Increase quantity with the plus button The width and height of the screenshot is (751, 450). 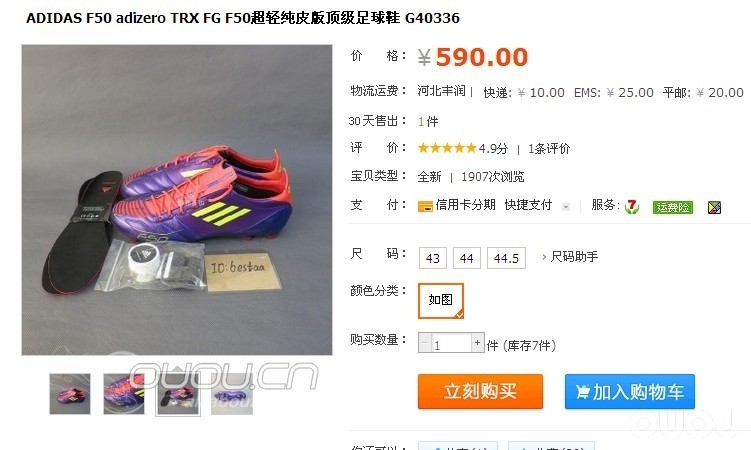click(x=478, y=343)
